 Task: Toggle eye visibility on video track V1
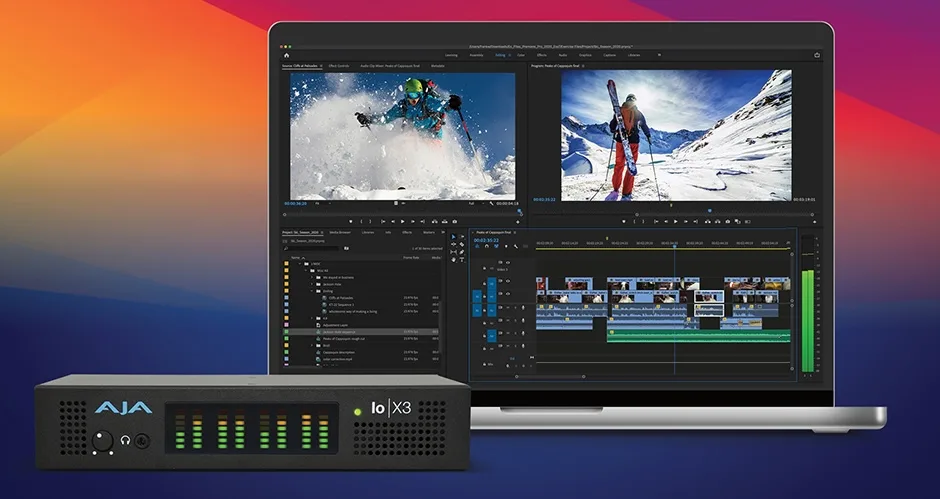(508, 294)
